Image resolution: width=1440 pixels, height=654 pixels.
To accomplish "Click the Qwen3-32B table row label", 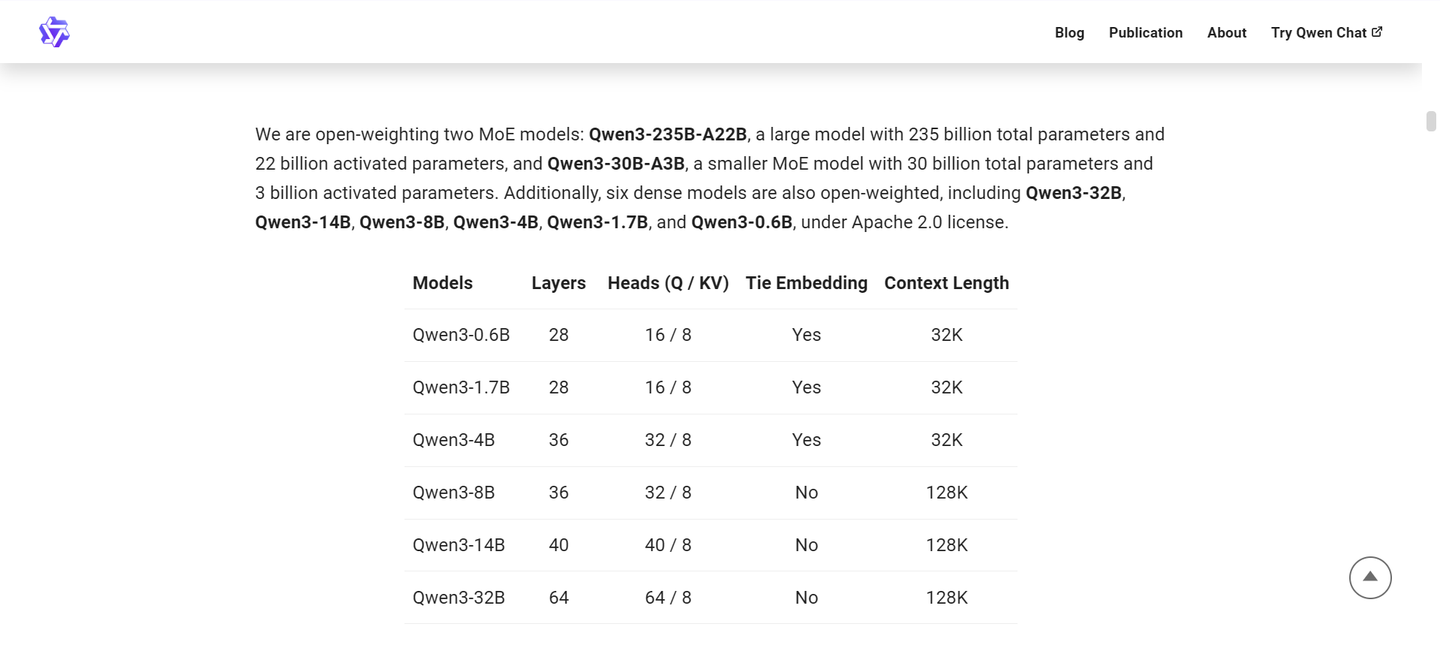I will [x=458, y=598].
